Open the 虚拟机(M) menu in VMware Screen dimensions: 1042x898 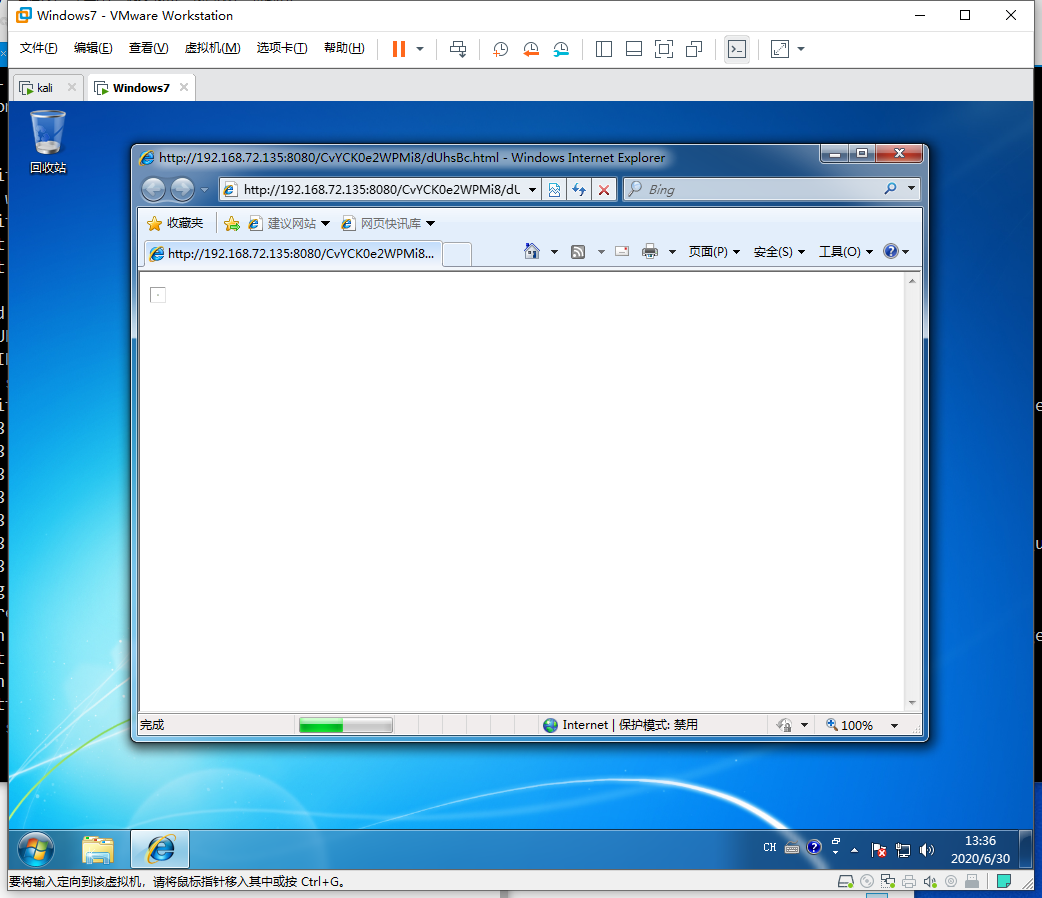212,48
